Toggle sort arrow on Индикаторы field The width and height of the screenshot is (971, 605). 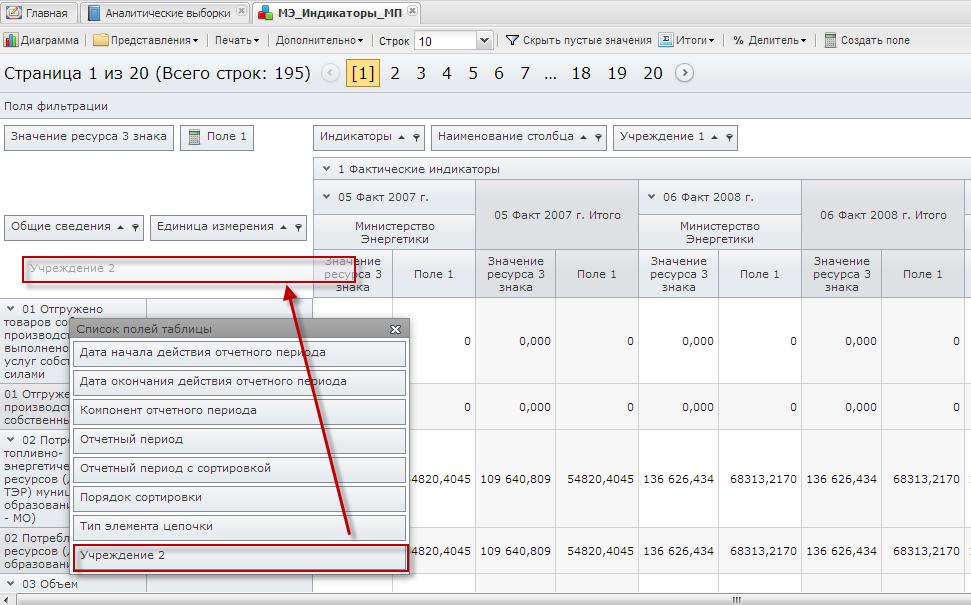[401, 137]
